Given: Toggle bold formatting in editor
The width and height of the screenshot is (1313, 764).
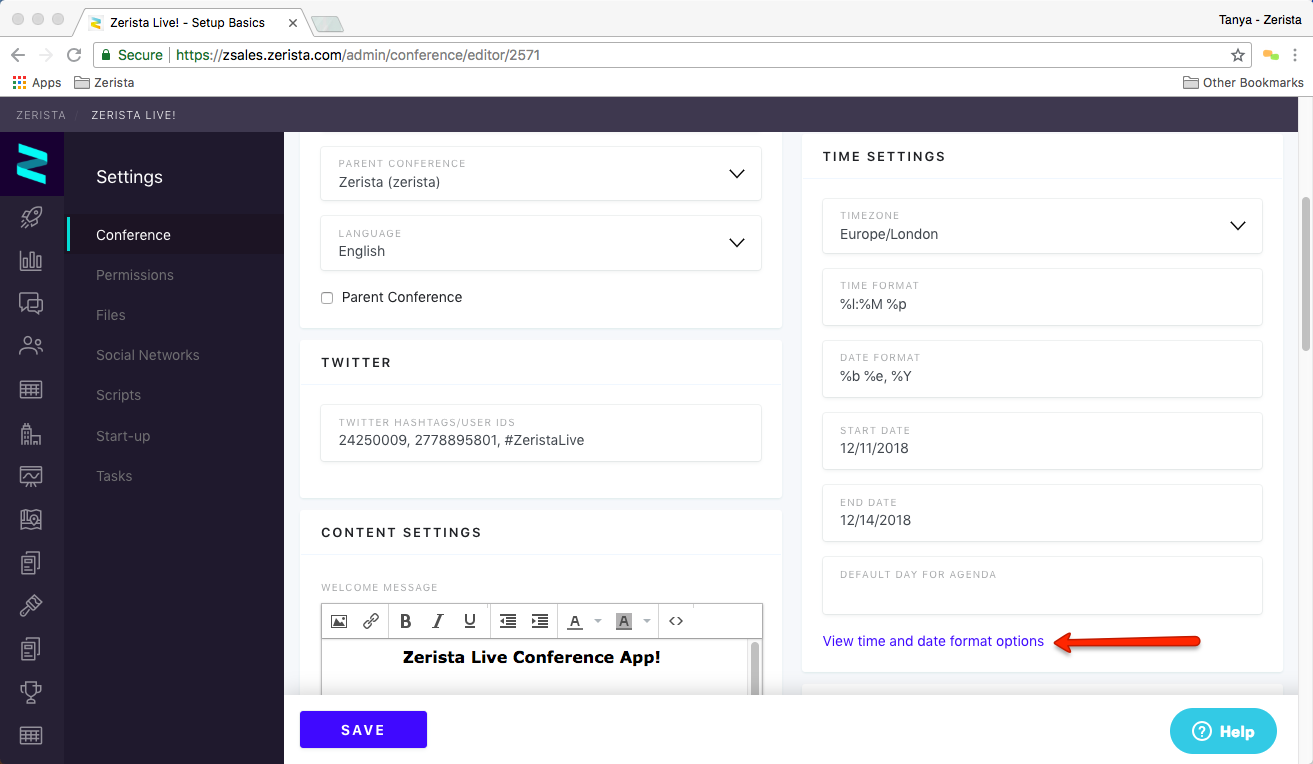Looking at the screenshot, I should (405, 621).
